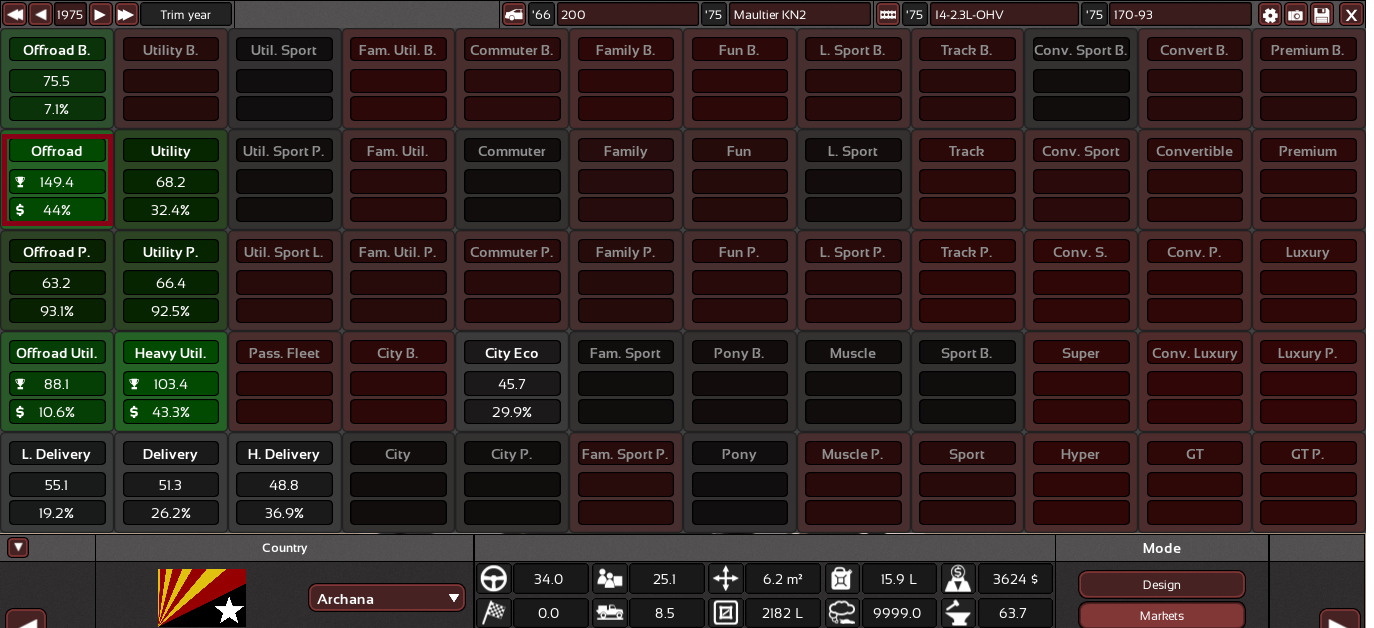The height and width of the screenshot is (628, 1374).
Task: Click the engine icon in top bar
Action: [887, 15]
